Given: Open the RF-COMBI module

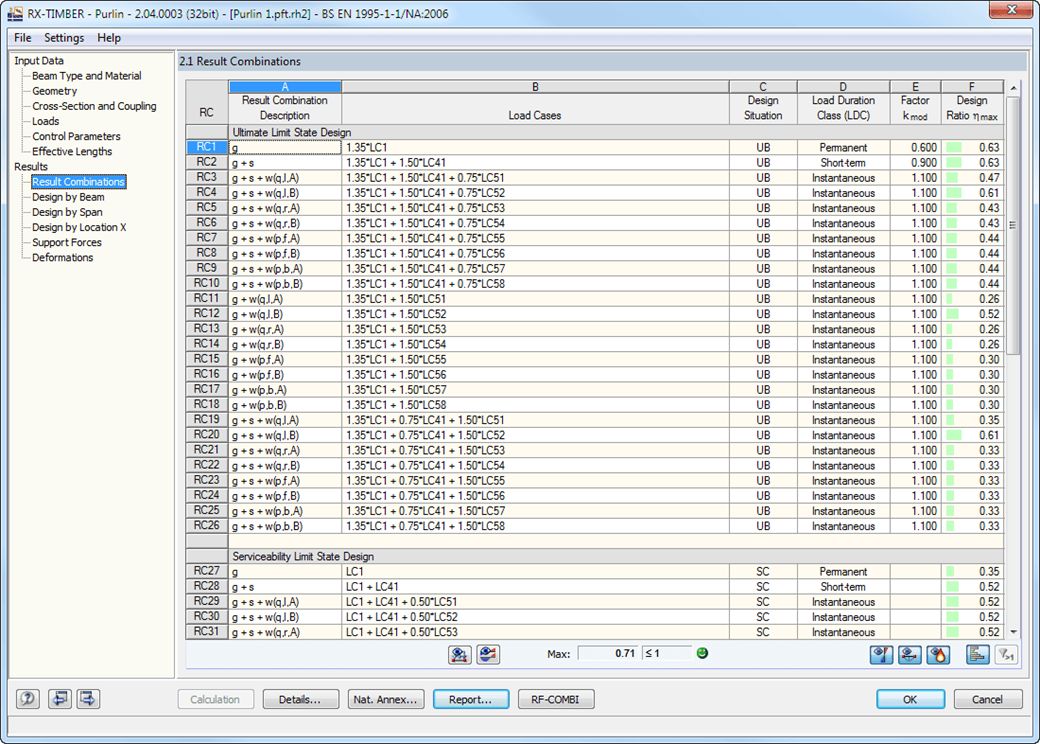Looking at the screenshot, I should [x=555, y=699].
